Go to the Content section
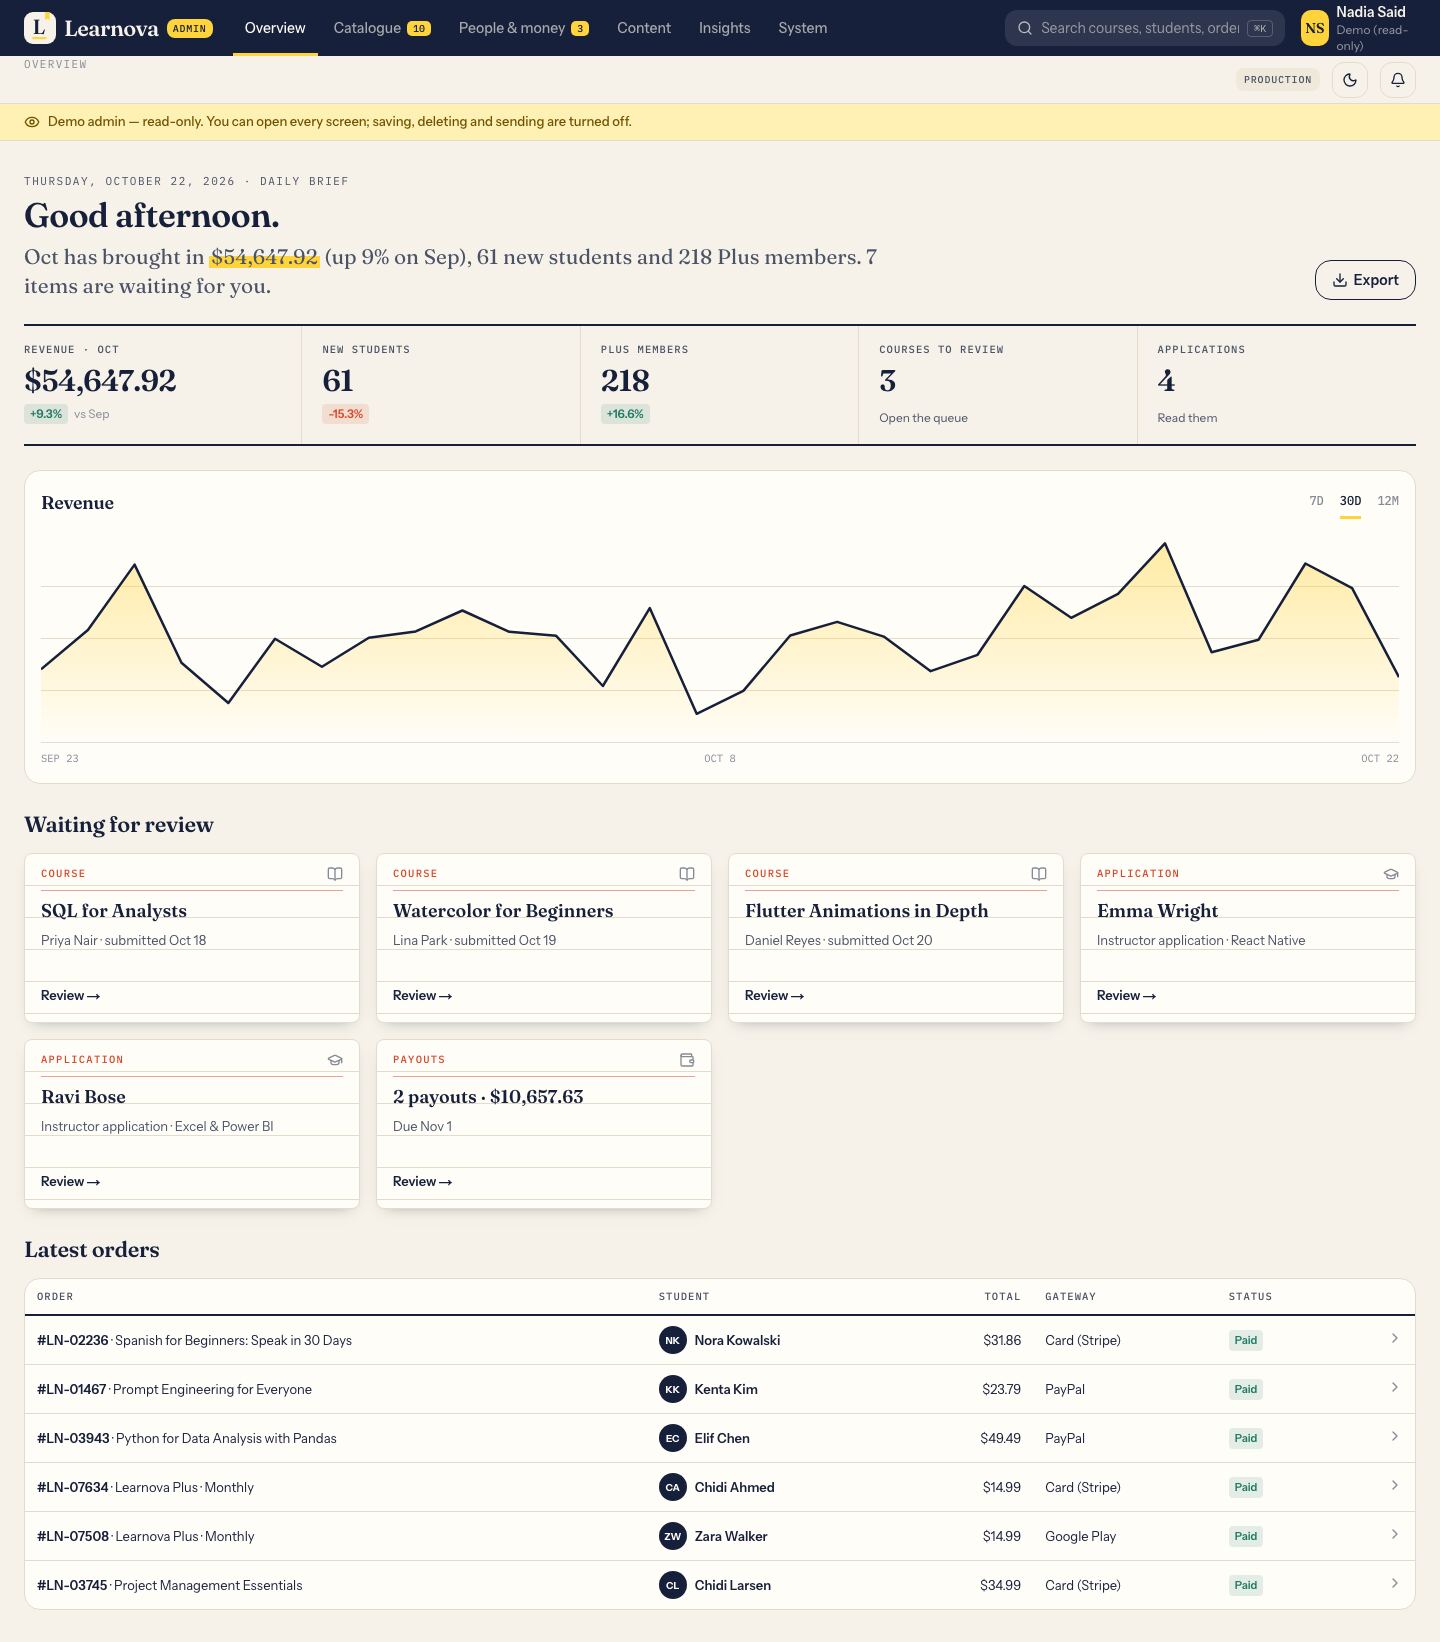The width and height of the screenshot is (1440, 1642). [x=644, y=28]
